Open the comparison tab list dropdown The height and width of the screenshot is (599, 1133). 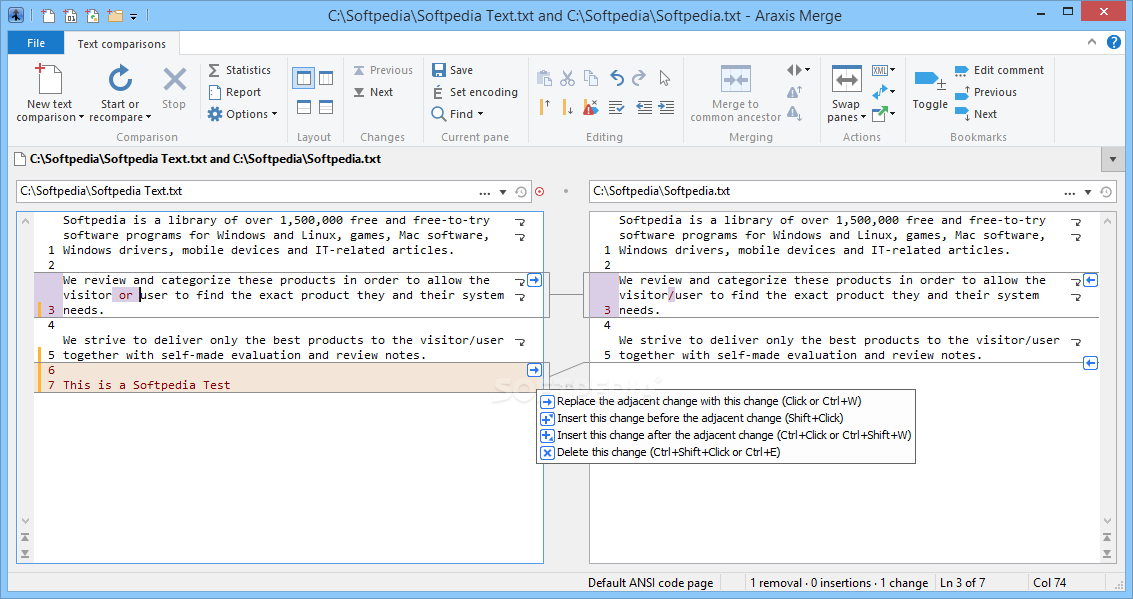point(1113,159)
